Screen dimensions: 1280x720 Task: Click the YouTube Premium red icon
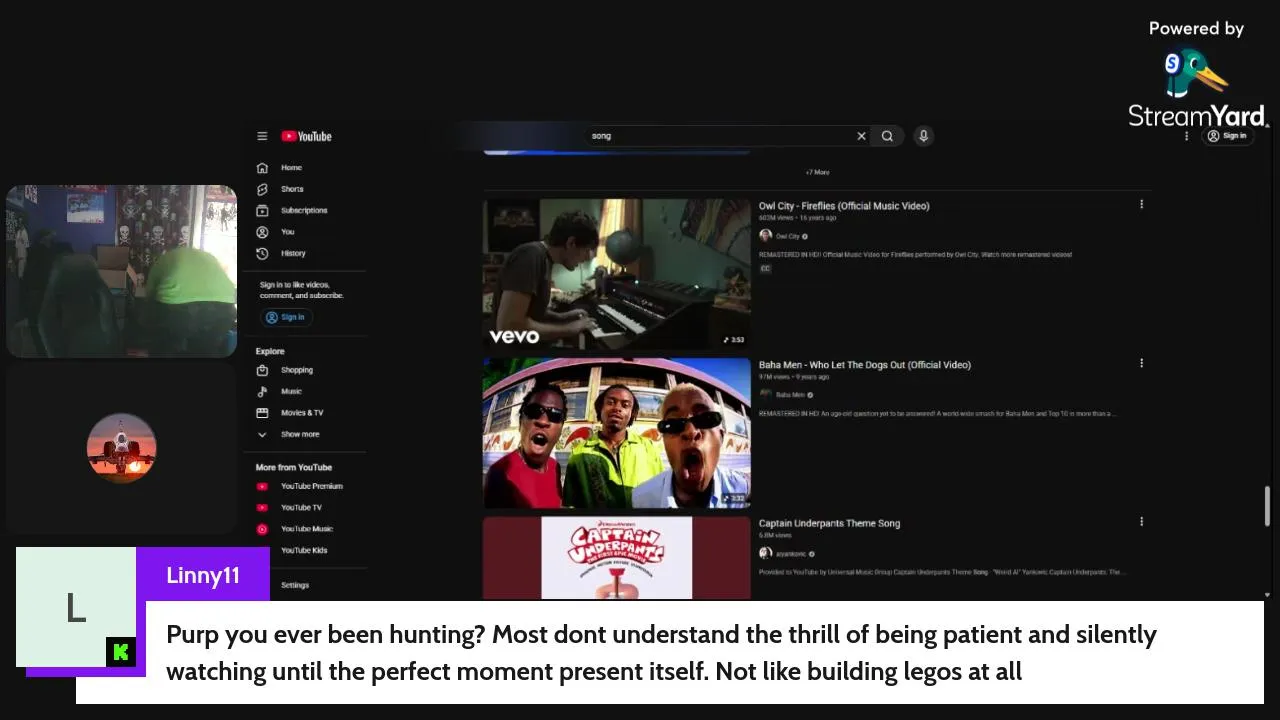point(262,487)
